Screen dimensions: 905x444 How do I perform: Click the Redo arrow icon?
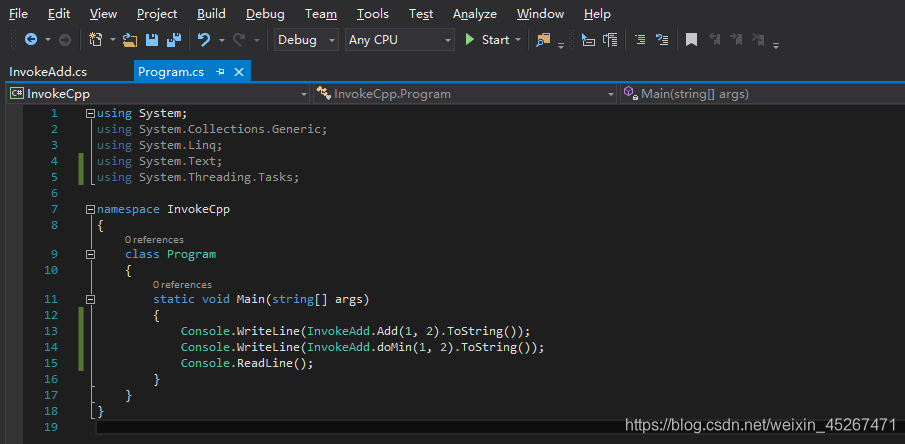239,40
